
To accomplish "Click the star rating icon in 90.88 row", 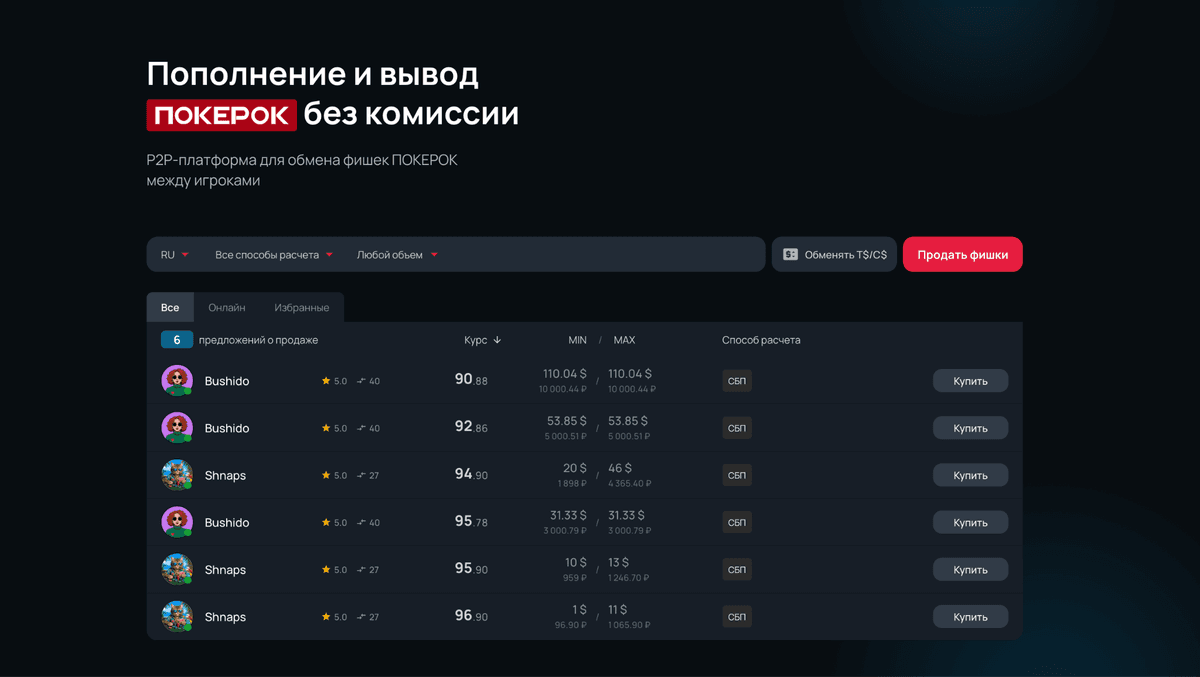I will pyautogui.click(x=326, y=381).
